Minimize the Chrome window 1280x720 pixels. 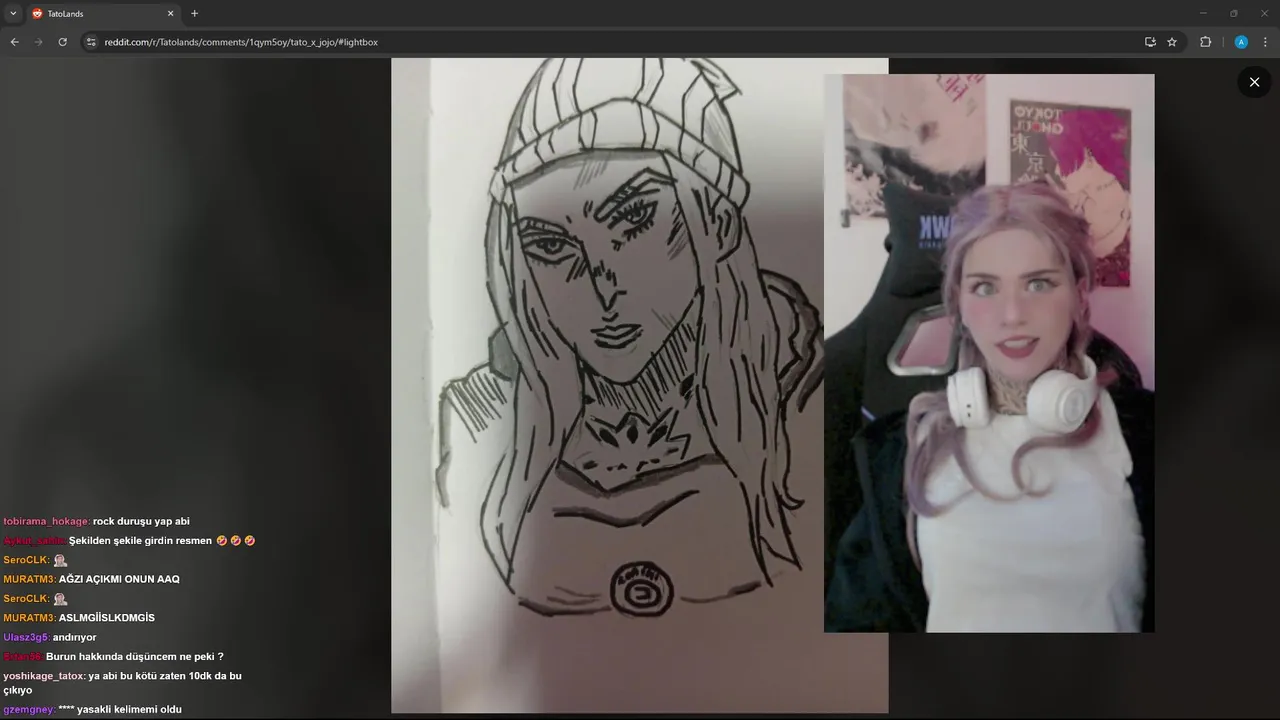click(1204, 13)
